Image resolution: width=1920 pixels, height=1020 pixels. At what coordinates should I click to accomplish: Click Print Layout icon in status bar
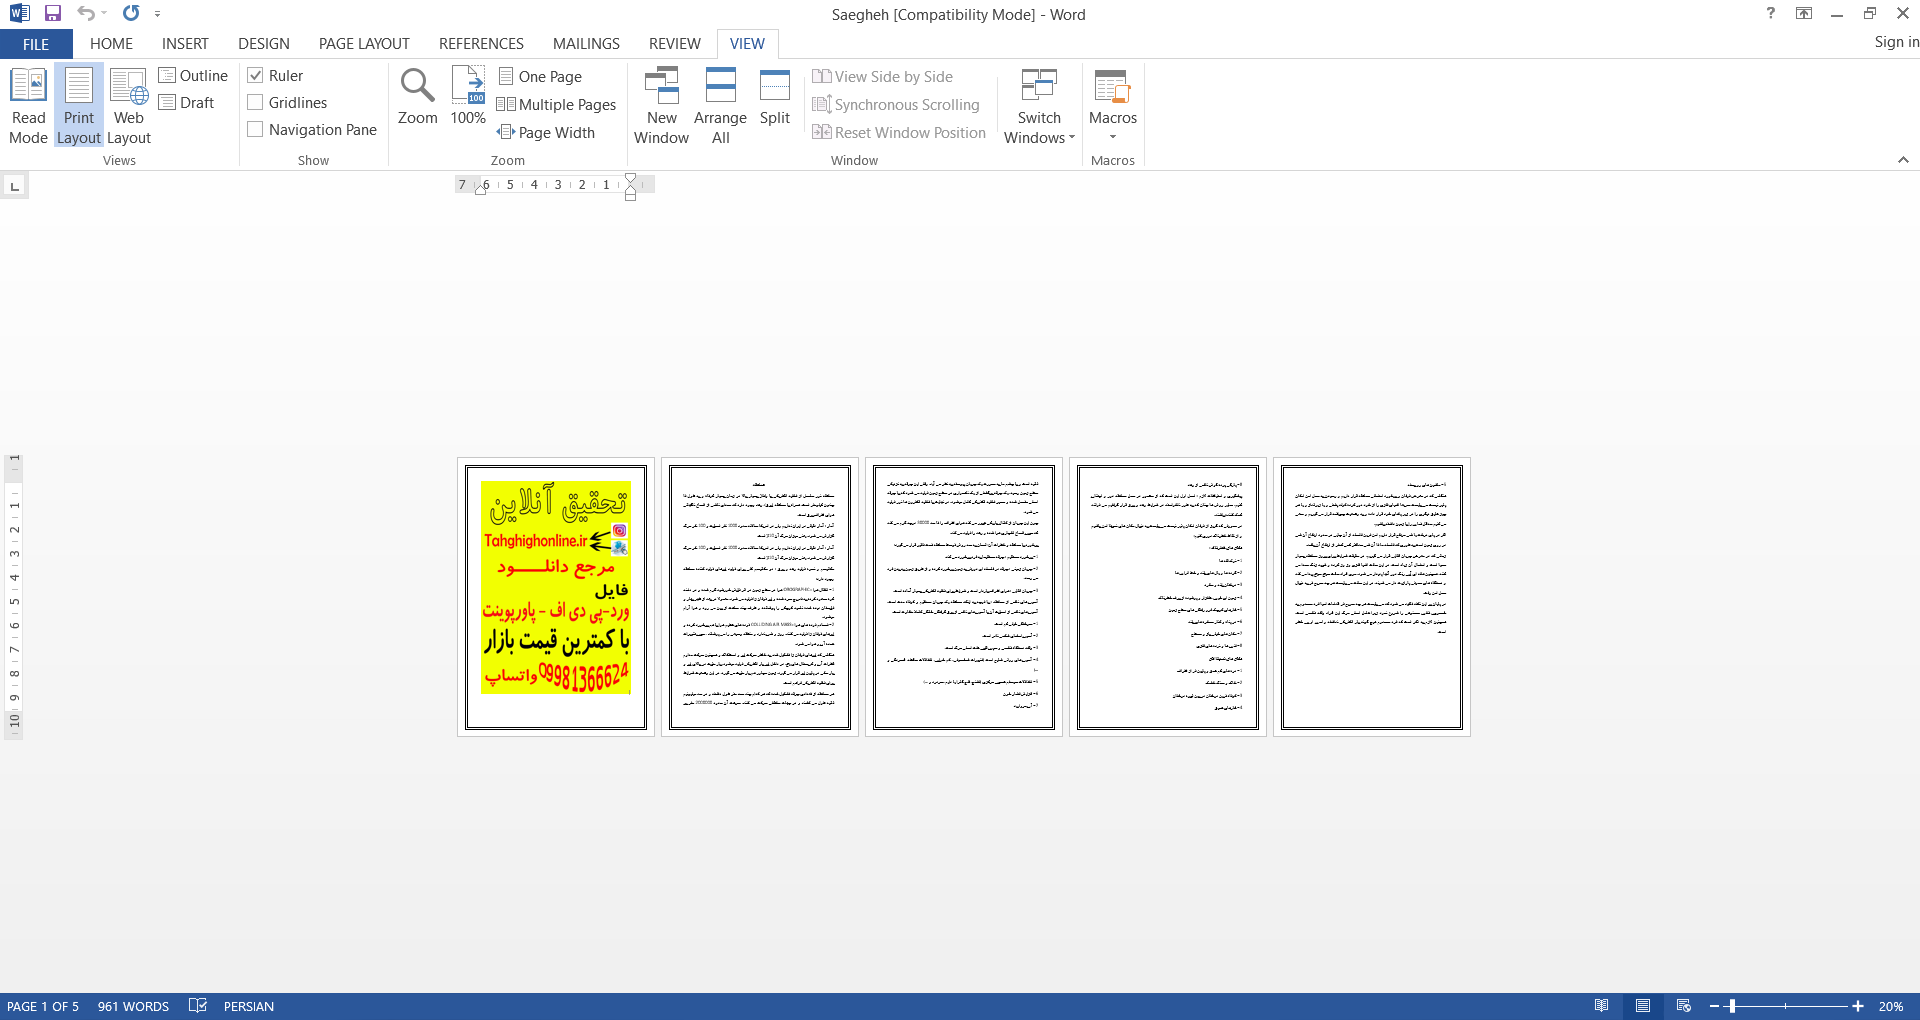point(1643,1006)
